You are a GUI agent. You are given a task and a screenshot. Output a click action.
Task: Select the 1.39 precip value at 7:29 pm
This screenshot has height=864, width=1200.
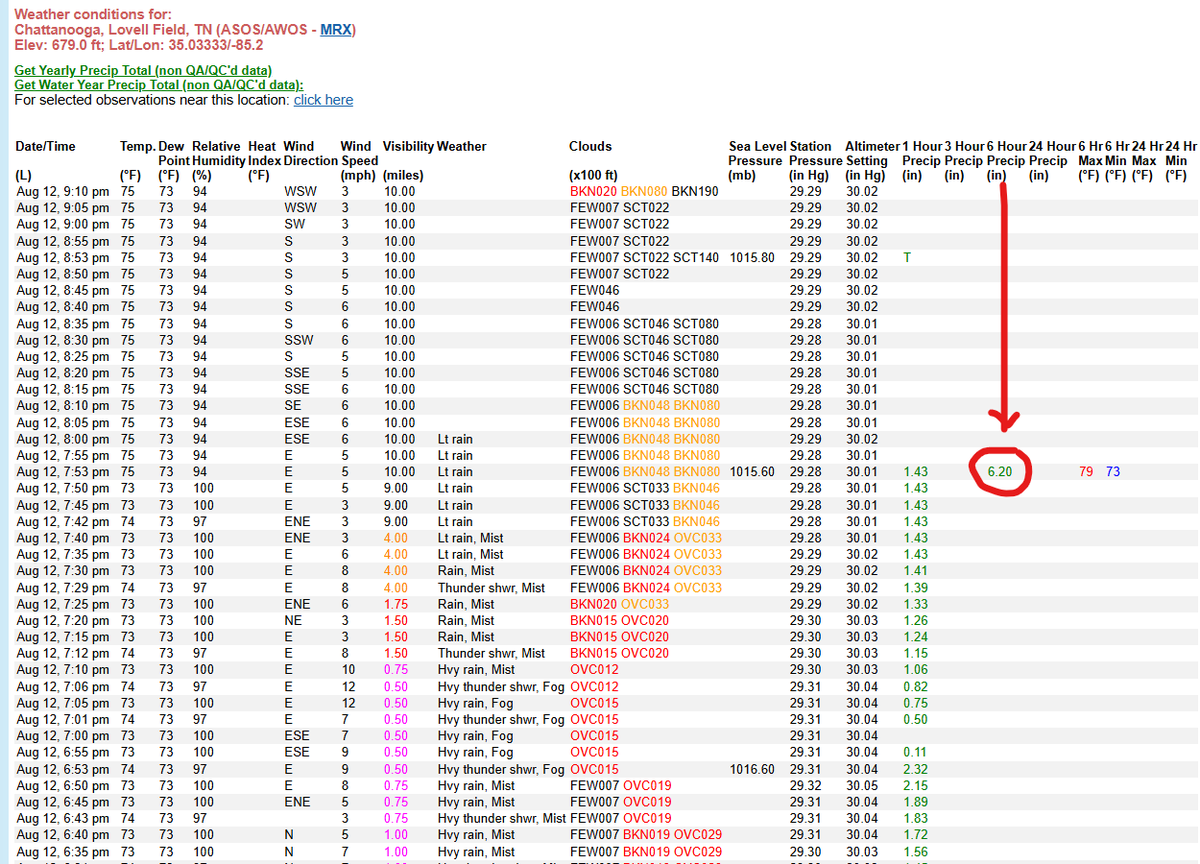click(x=915, y=587)
